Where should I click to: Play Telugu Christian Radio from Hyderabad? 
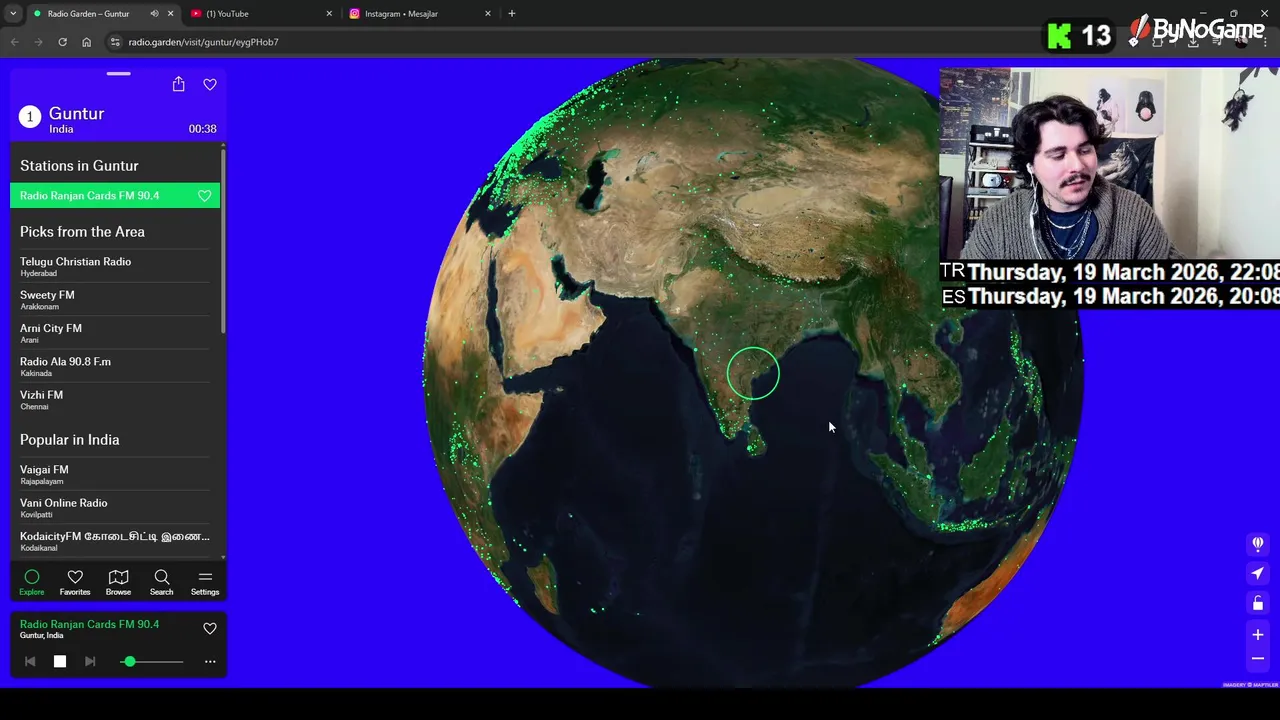(115, 266)
